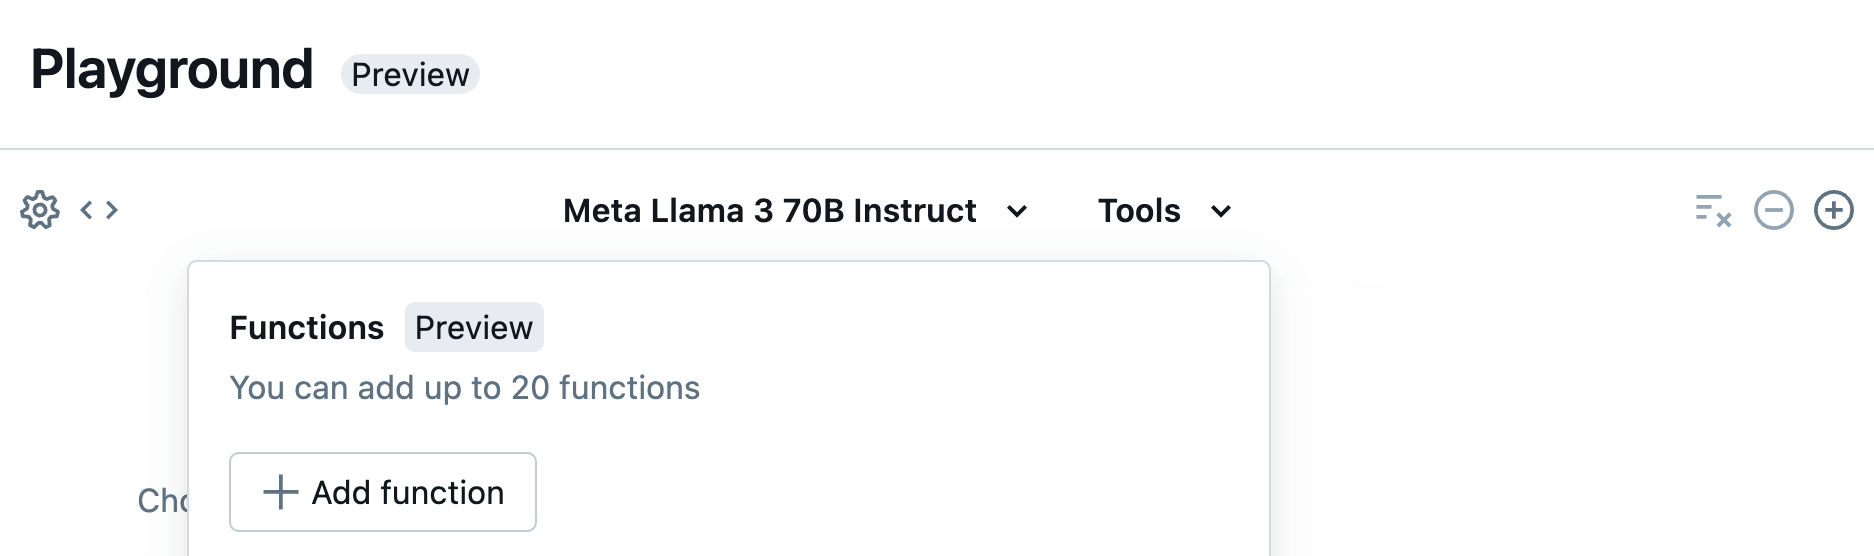Toggle the Tools menu label
1874x556 pixels.
[1139, 211]
